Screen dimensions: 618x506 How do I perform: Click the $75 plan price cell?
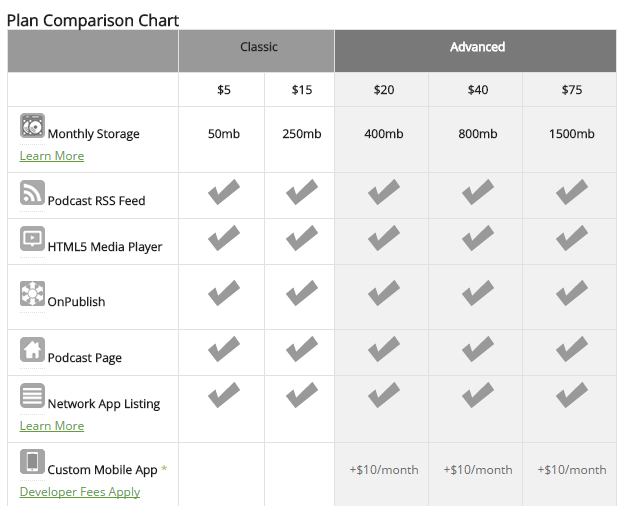point(571,90)
